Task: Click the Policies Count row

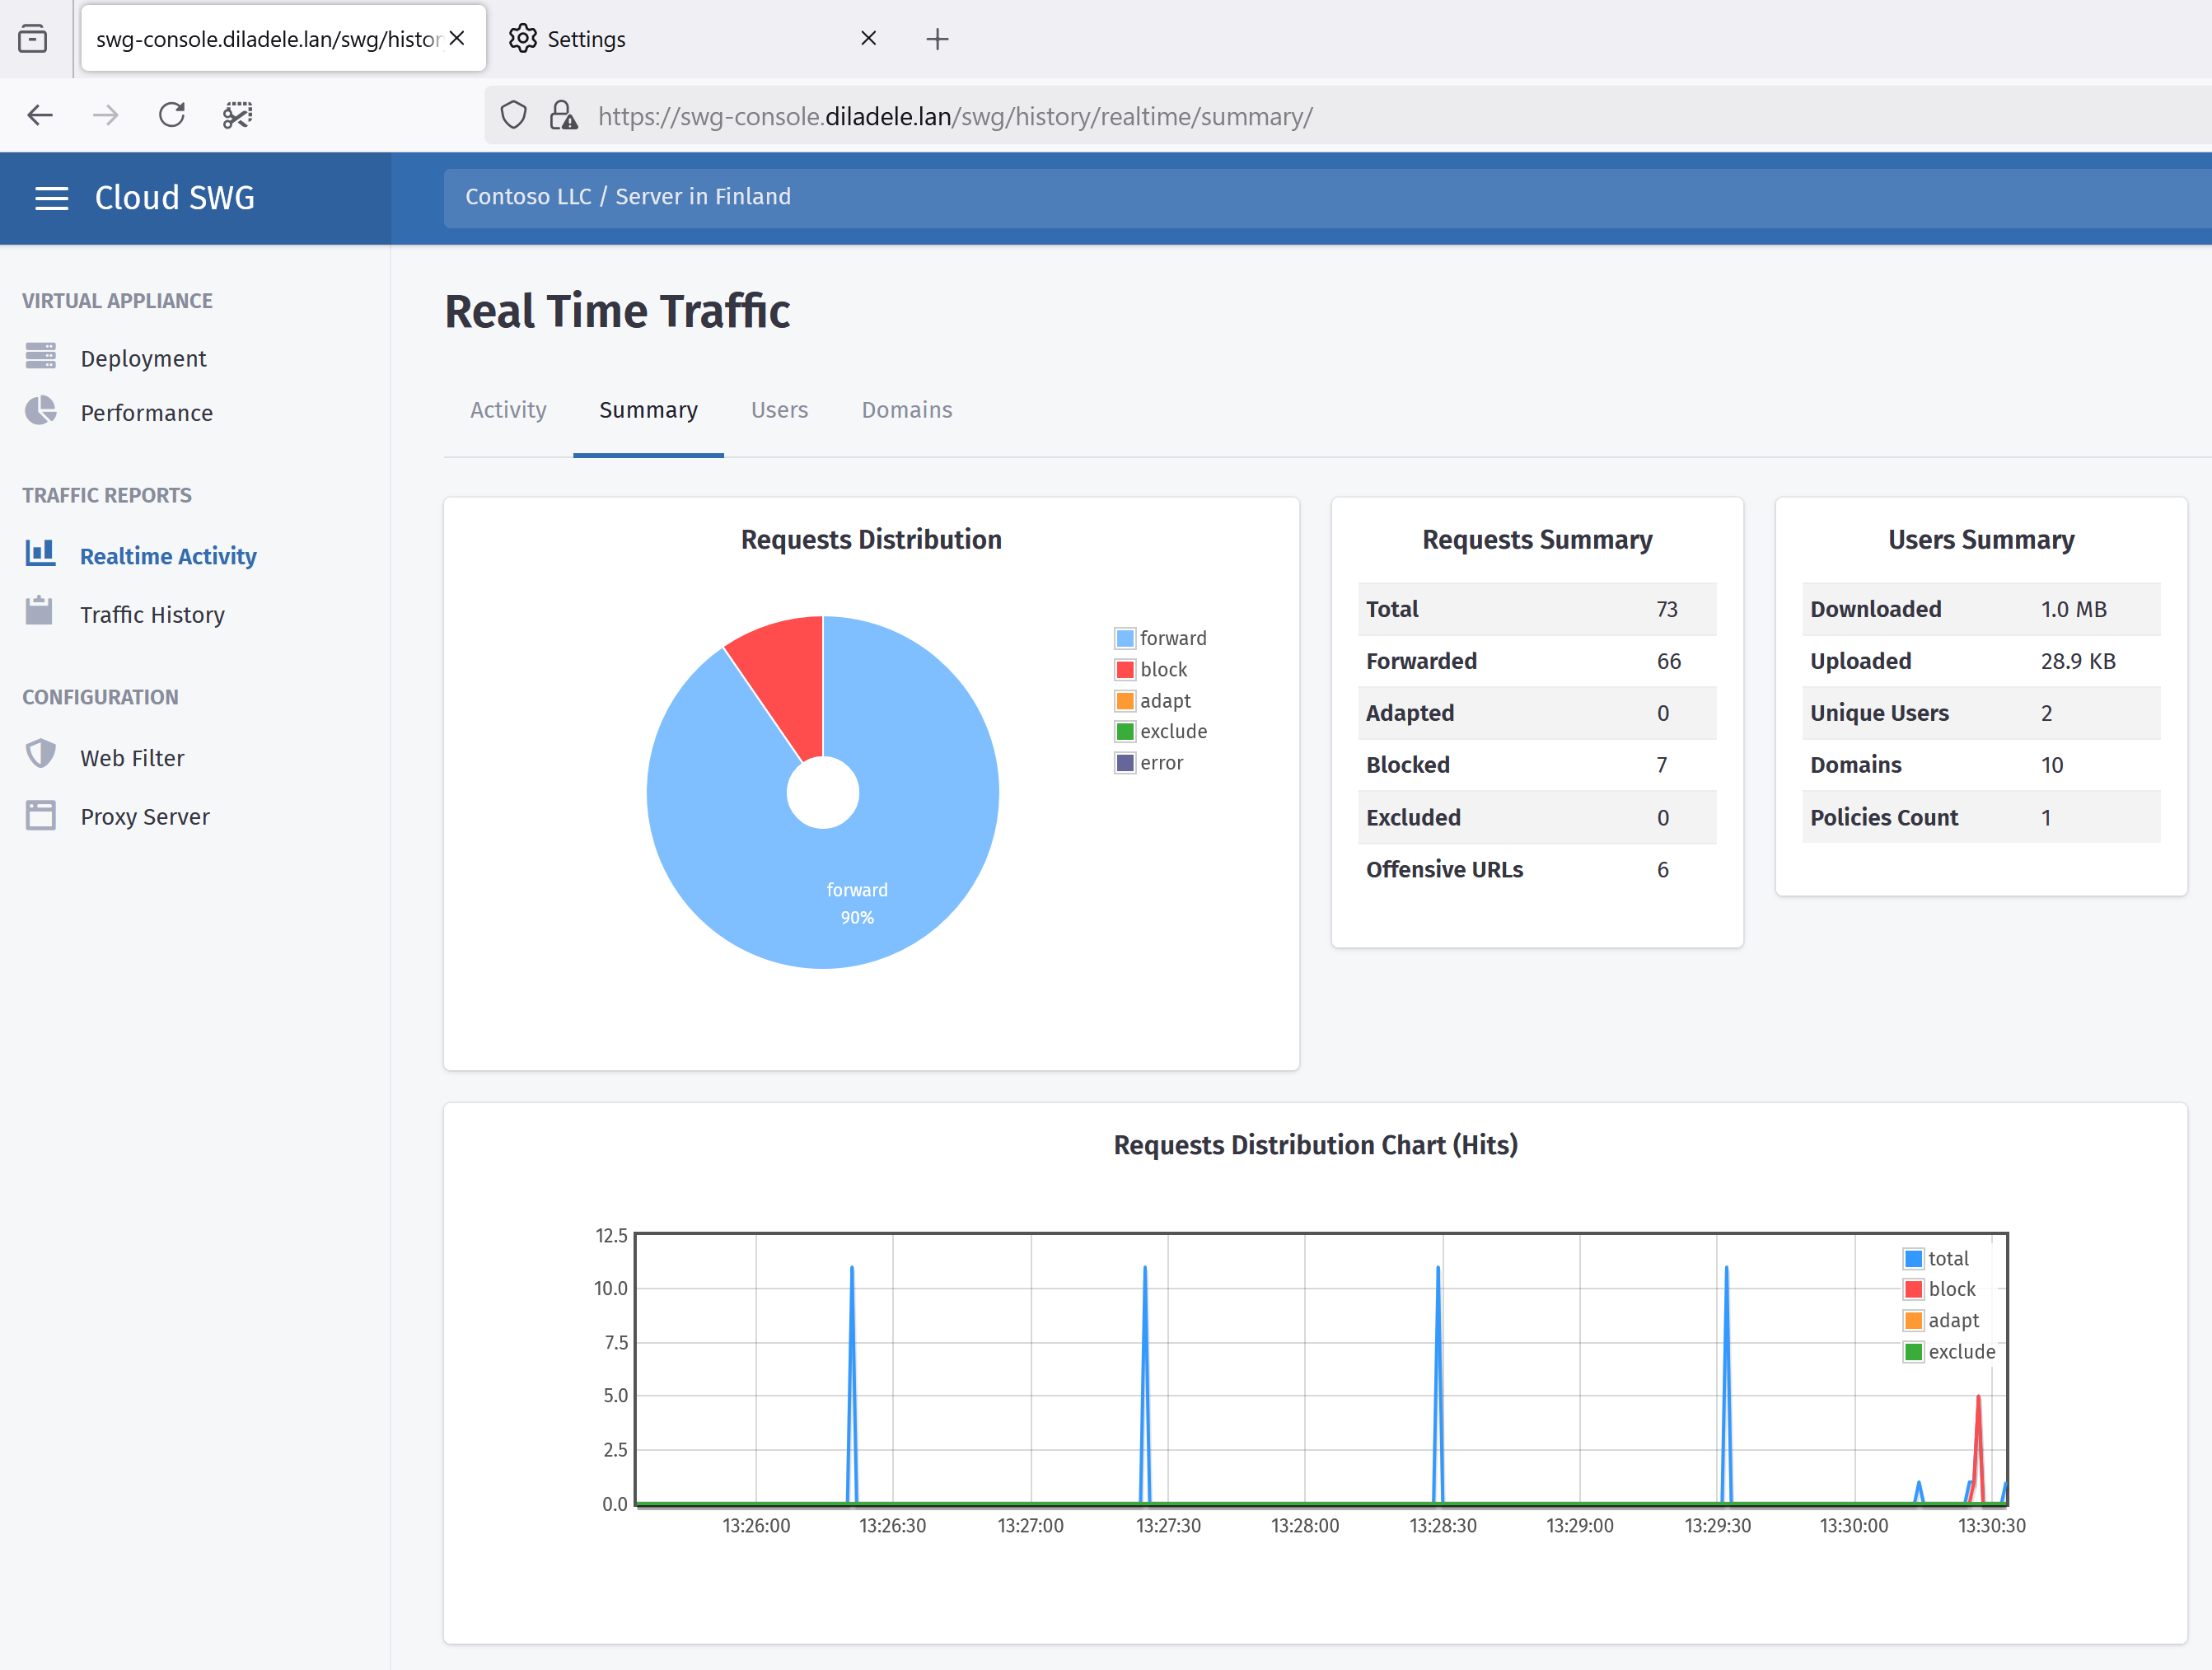Action: click(1981, 817)
